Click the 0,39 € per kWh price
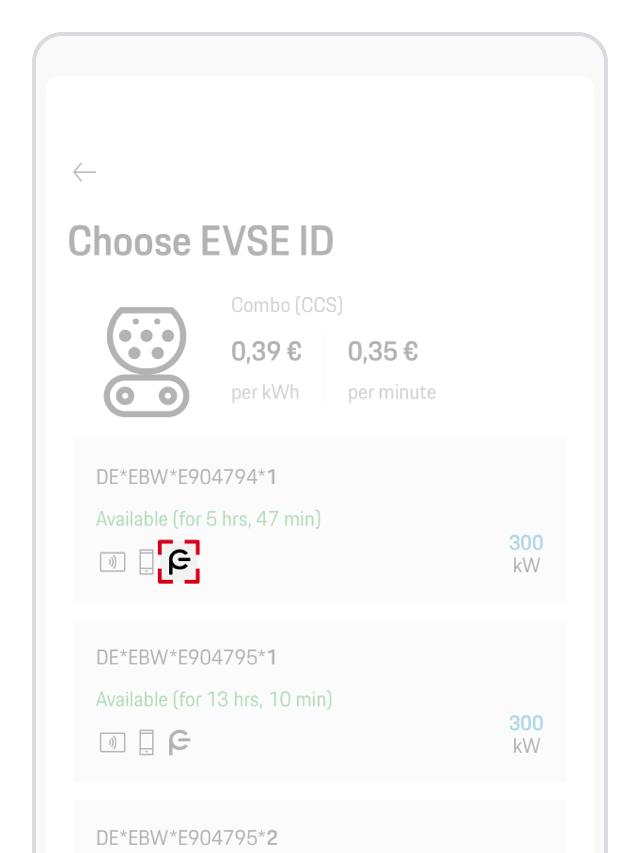 tap(266, 352)
